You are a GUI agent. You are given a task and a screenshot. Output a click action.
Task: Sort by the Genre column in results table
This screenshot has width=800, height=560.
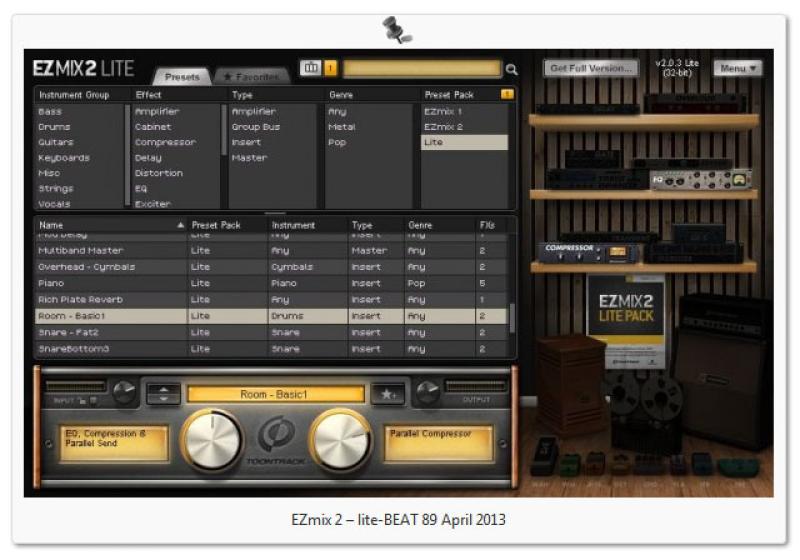420,225
